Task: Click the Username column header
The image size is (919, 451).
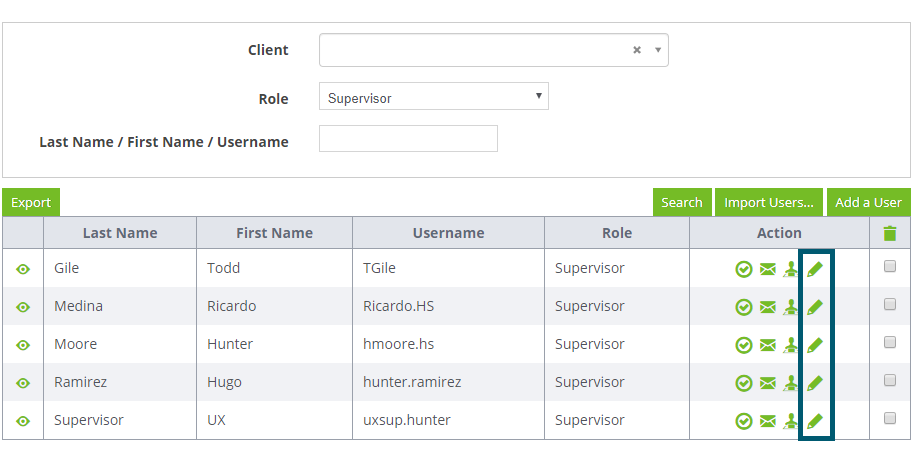Action: pyautogui.click(x=448, y=233)
